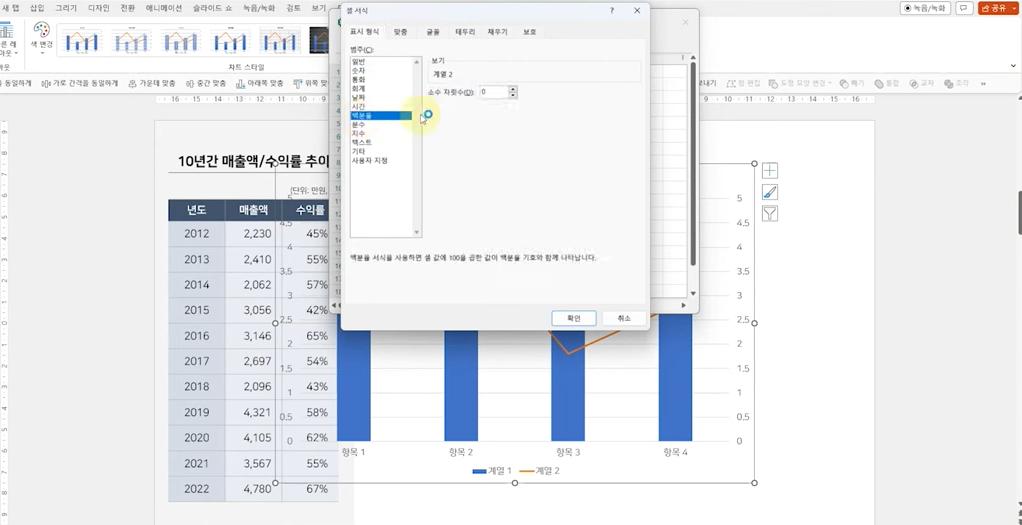The height and width of the screenshot is (525, 1022).
Task: Open the 전환 ribbon tab
Action: point(128,8)
